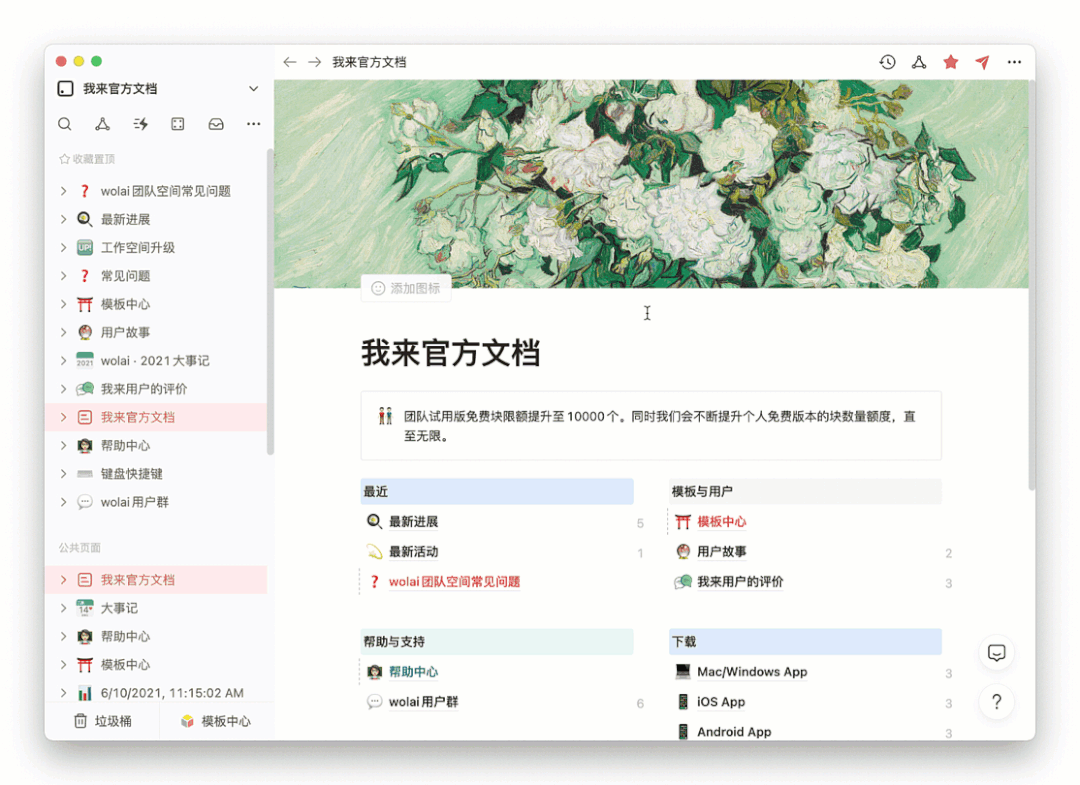Expand 最新进展 in favorites

pos(63,219)
